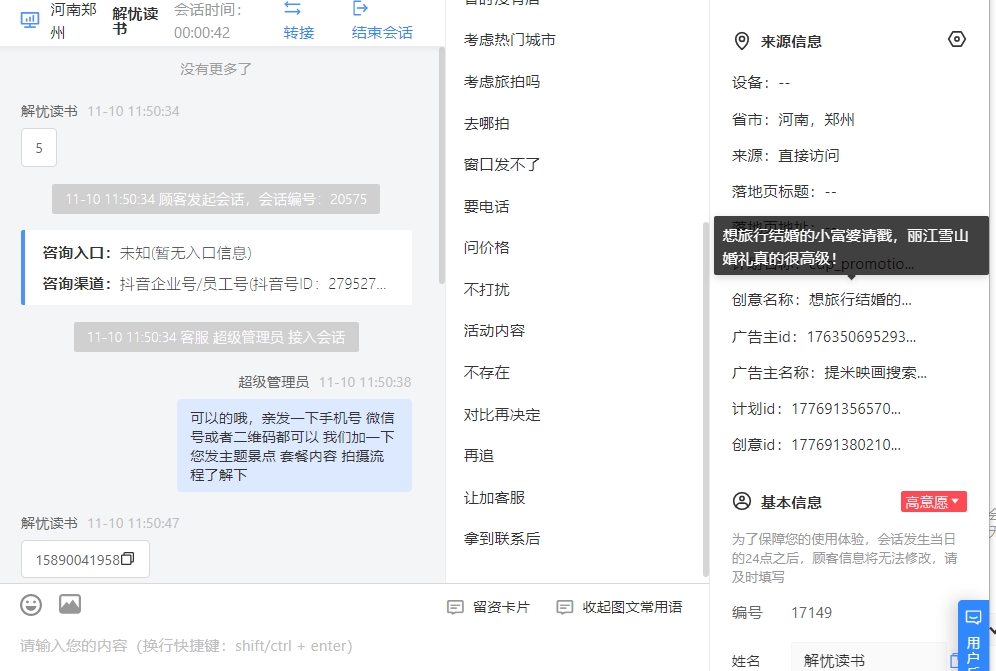
Task: Click the 咨询入口 未知 line
Action: click(147, 253)
